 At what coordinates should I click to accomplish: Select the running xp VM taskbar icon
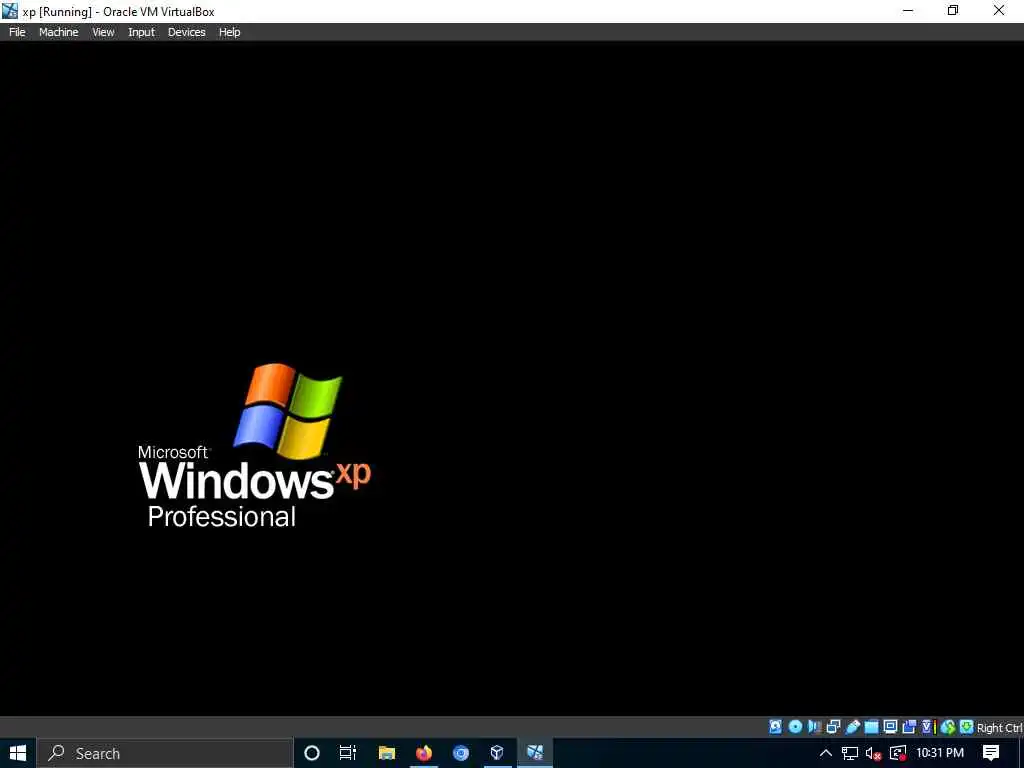pyautogui.click(x=535, y=753)
